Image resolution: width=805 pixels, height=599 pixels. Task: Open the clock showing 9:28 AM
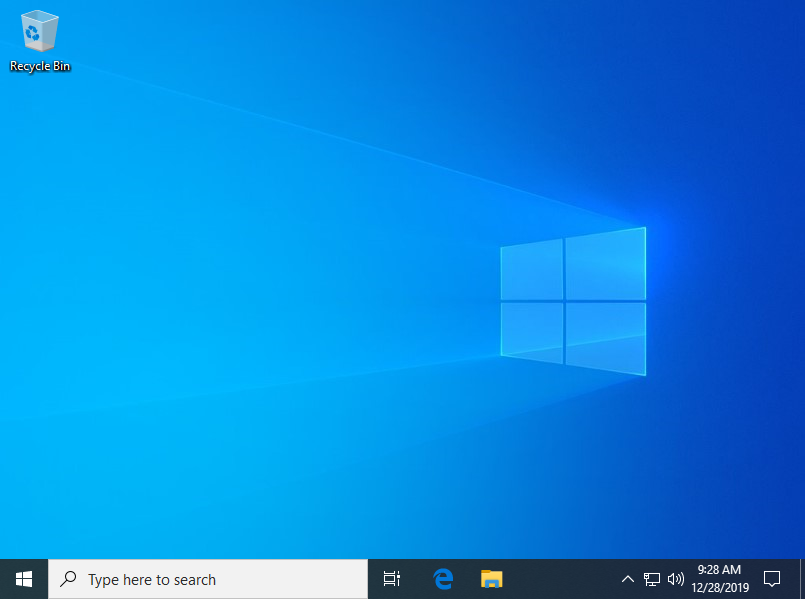pos(719,579)
